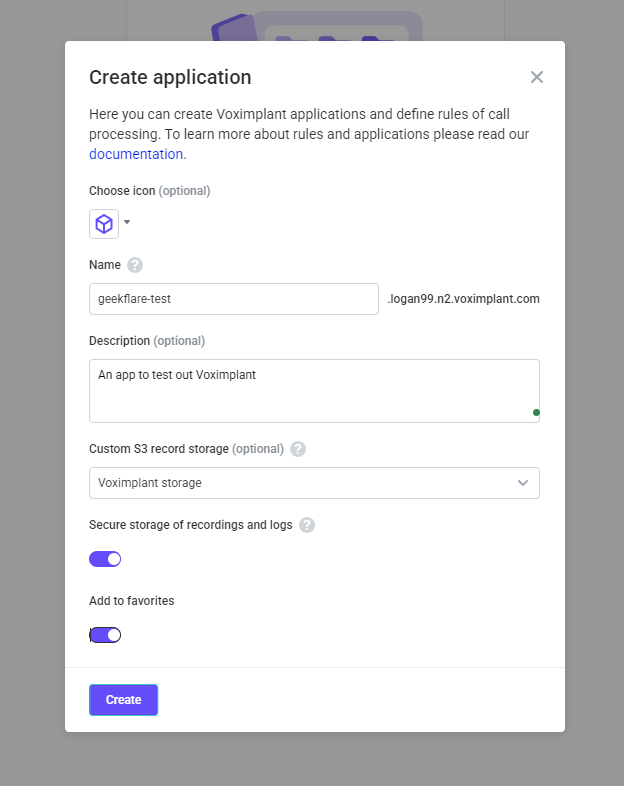624x786 pixels.
Task: Click the Add to favorites label
Action: (132, 601)
